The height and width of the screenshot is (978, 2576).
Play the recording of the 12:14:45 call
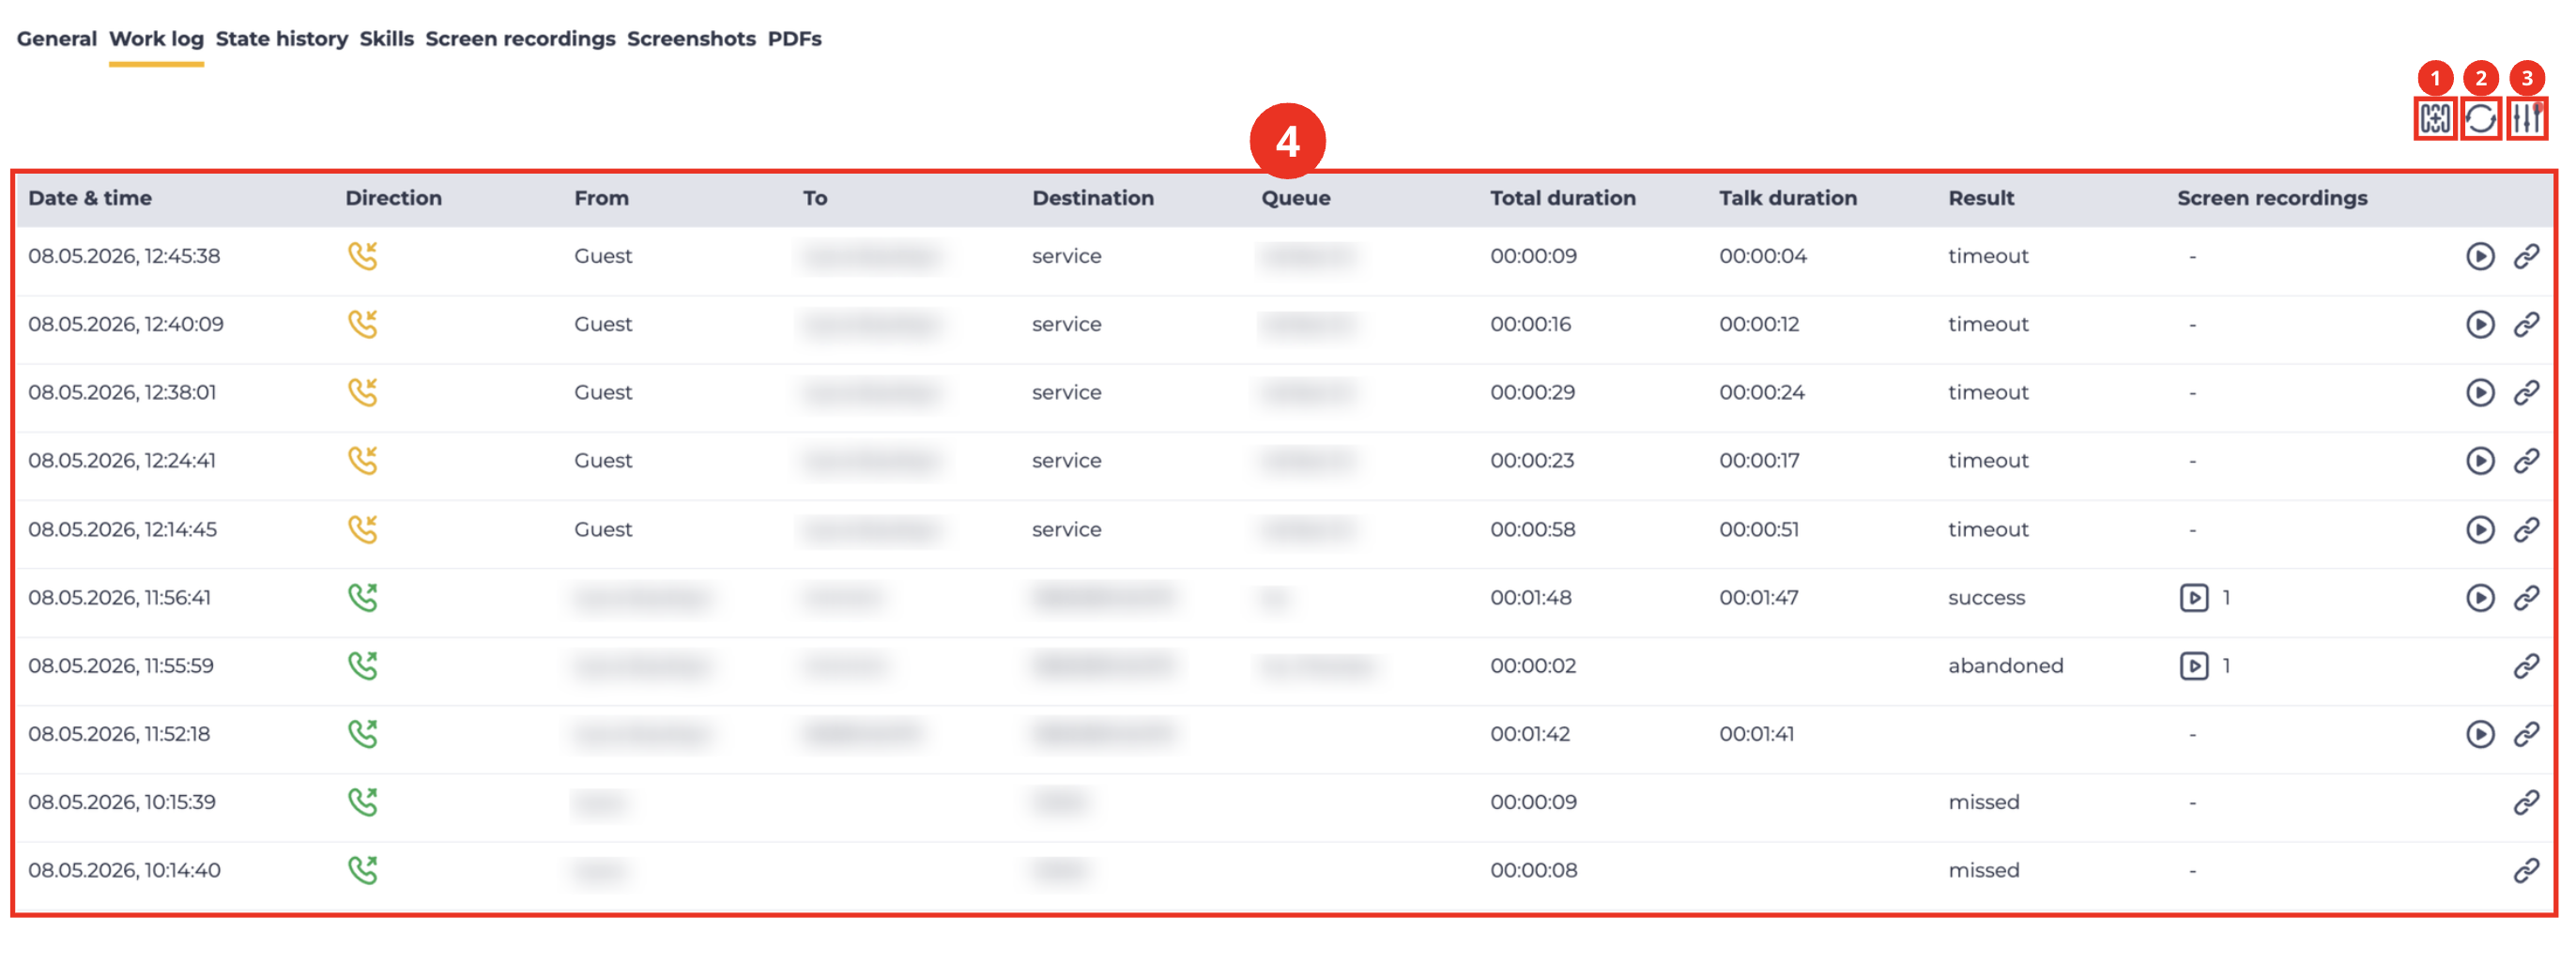[x=2480, y=530]
